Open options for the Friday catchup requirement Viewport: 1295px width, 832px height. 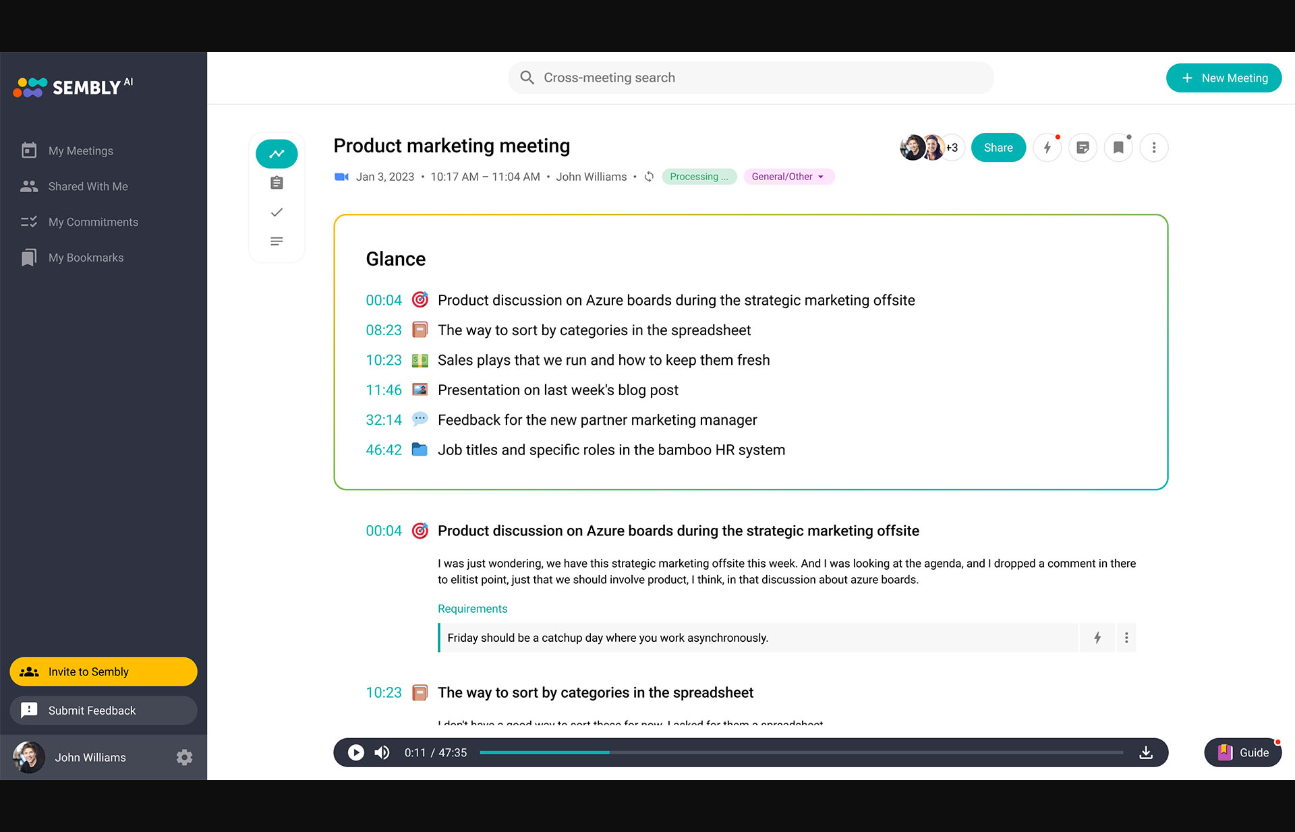coord(1126,638)
